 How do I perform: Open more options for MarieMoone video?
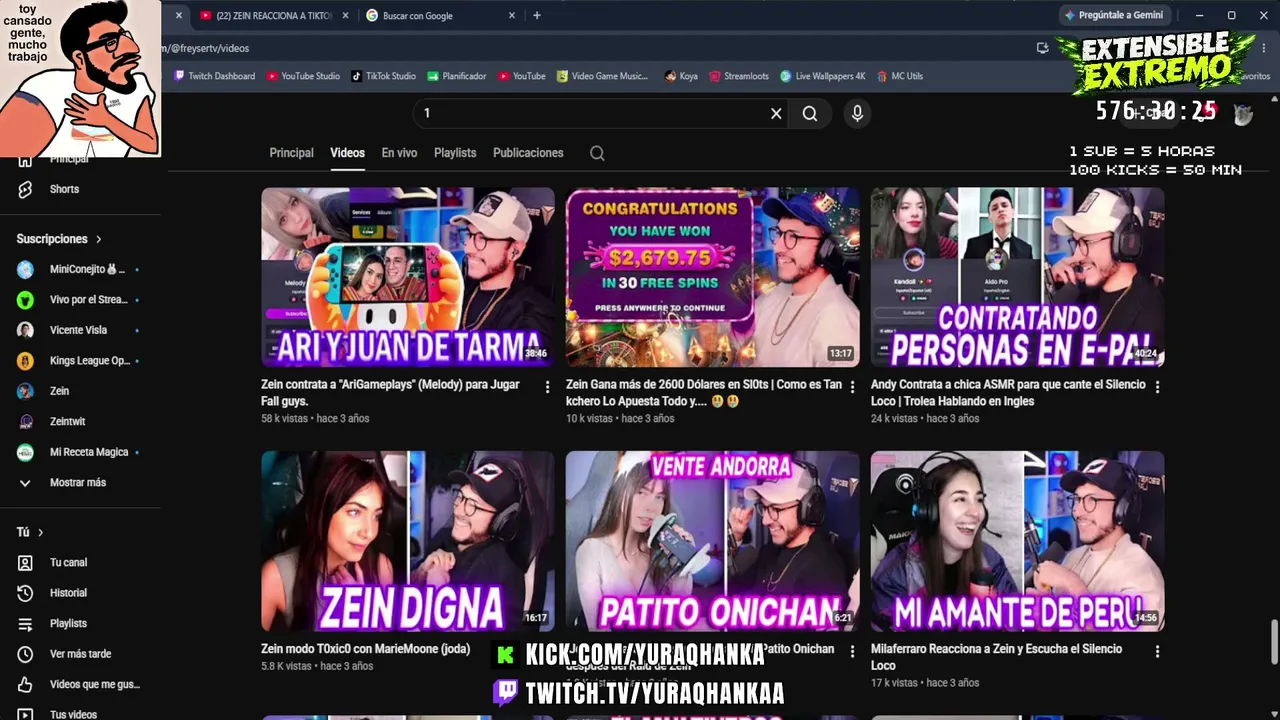point(547,651)
